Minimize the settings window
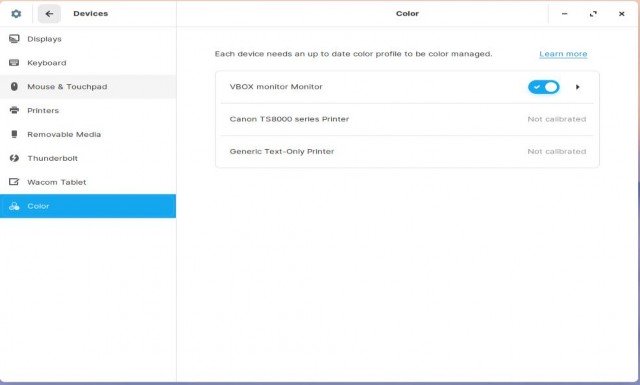 [x=564, y=14]
